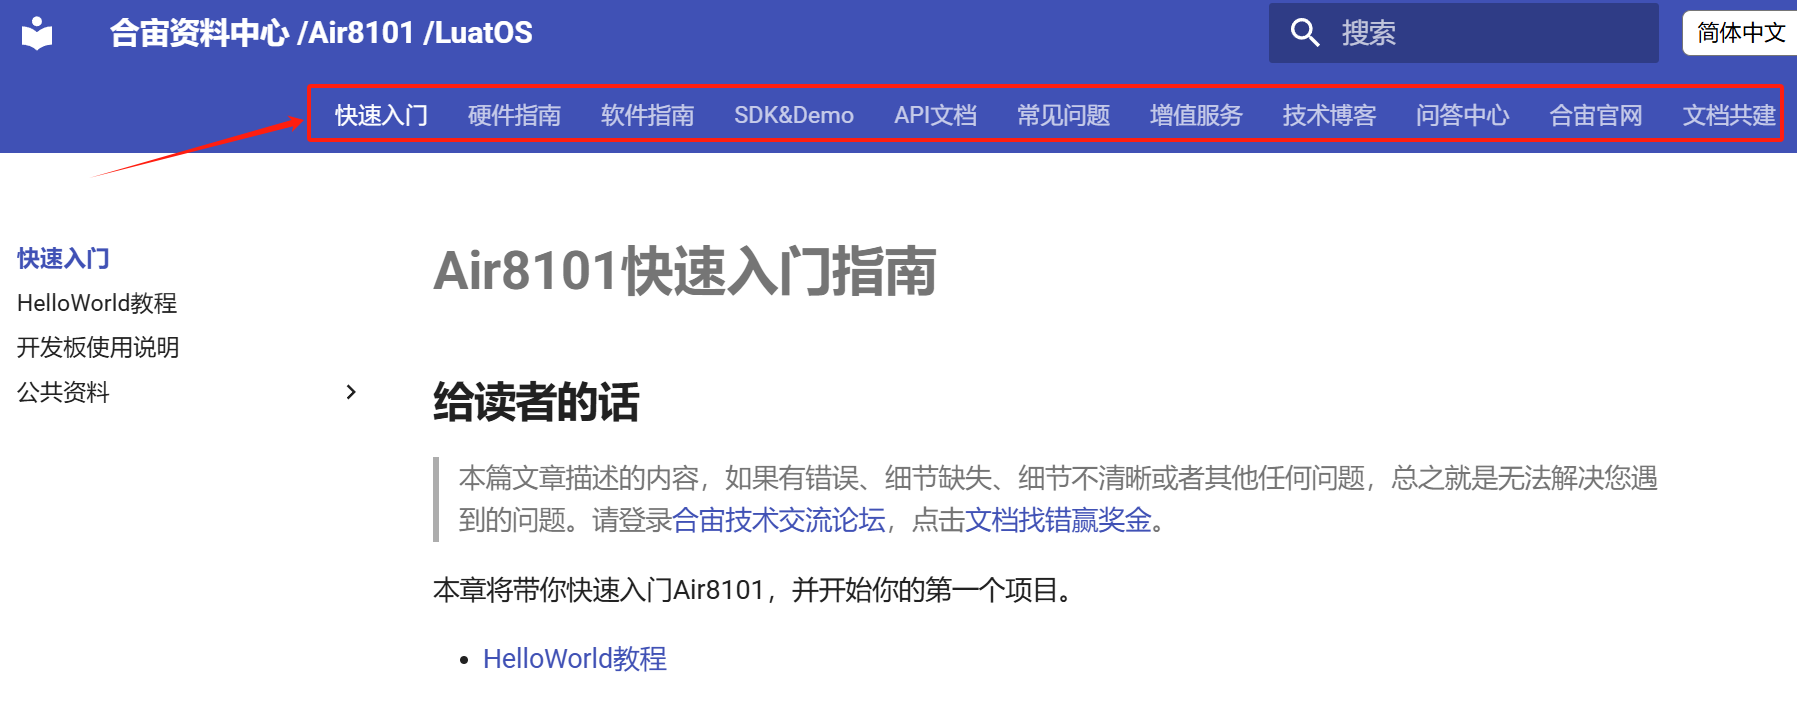Open the HelloWorld教程 bullet link

tap(575, 659)
